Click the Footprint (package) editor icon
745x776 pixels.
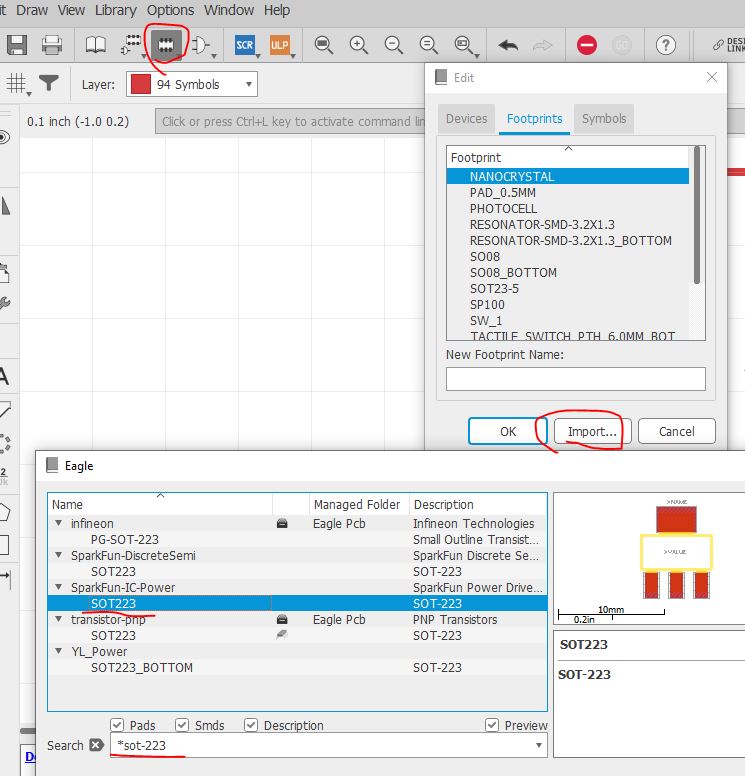pos(166,45)
